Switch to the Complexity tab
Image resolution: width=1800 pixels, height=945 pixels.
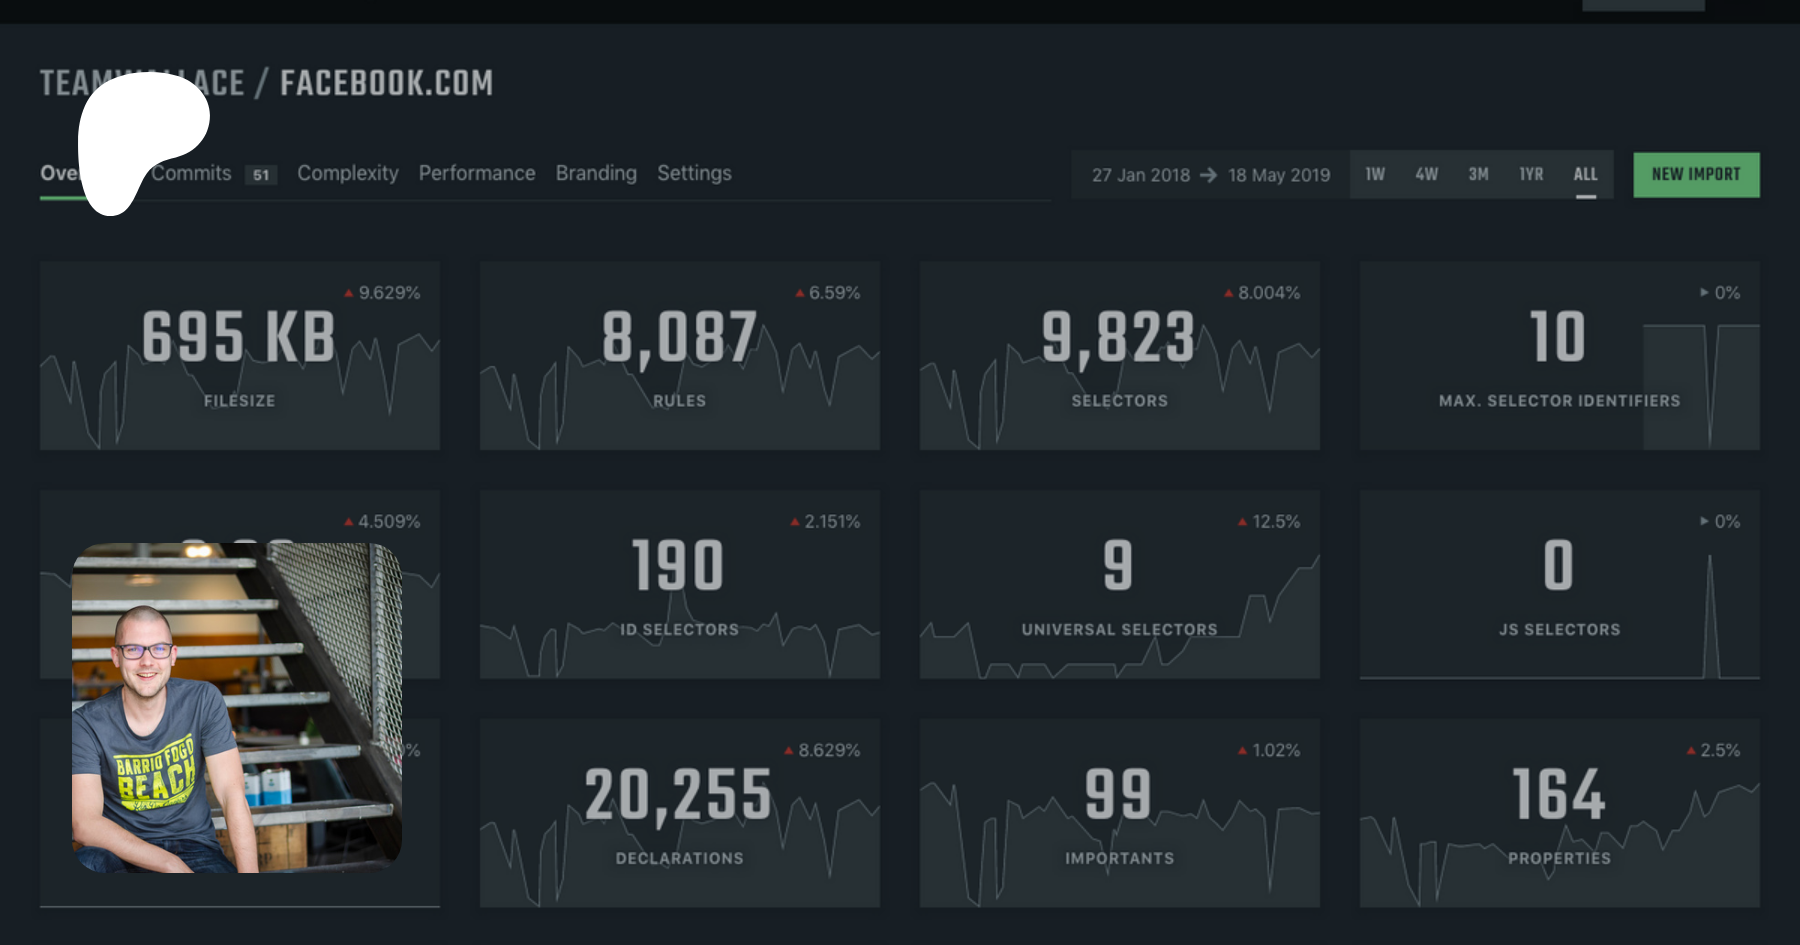[347, 174]
